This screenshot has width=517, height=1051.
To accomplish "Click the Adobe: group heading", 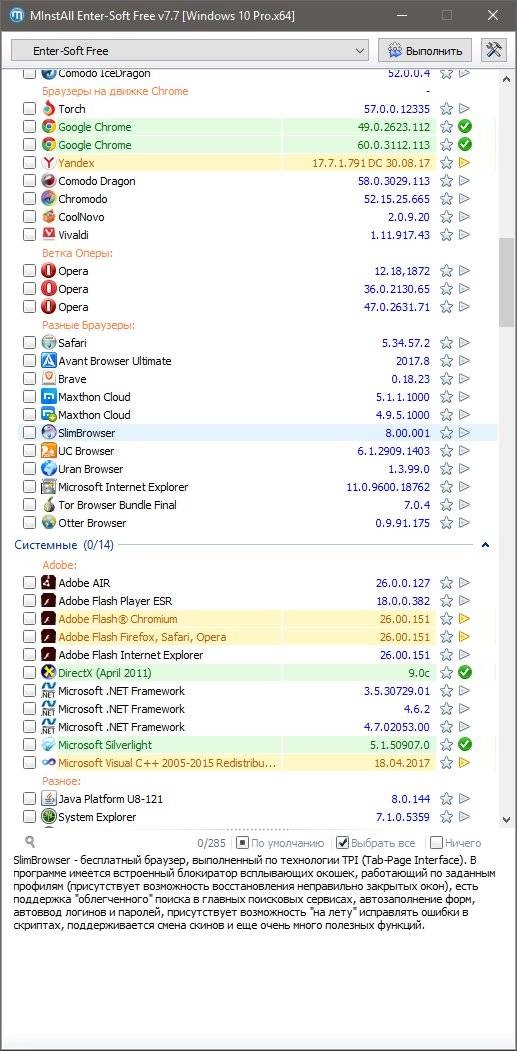I will [60, 565].
